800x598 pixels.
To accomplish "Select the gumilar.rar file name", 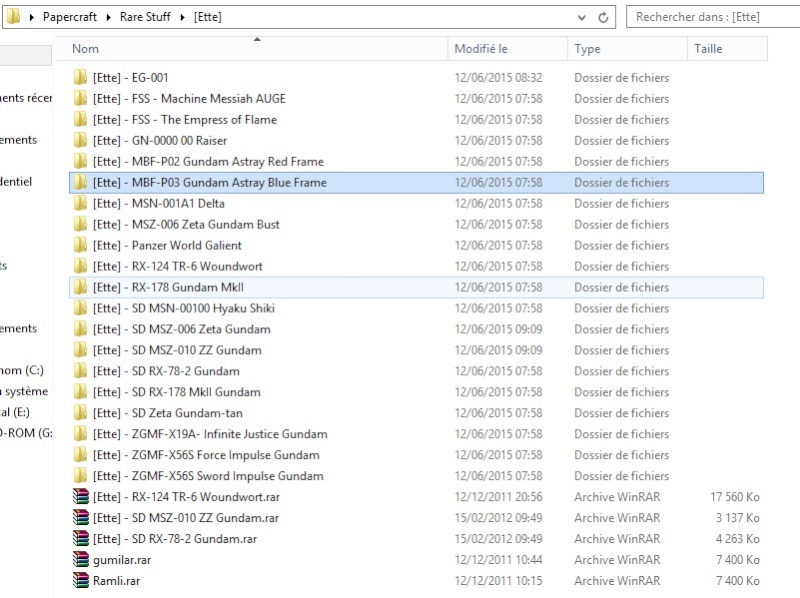I will [122, 559].
